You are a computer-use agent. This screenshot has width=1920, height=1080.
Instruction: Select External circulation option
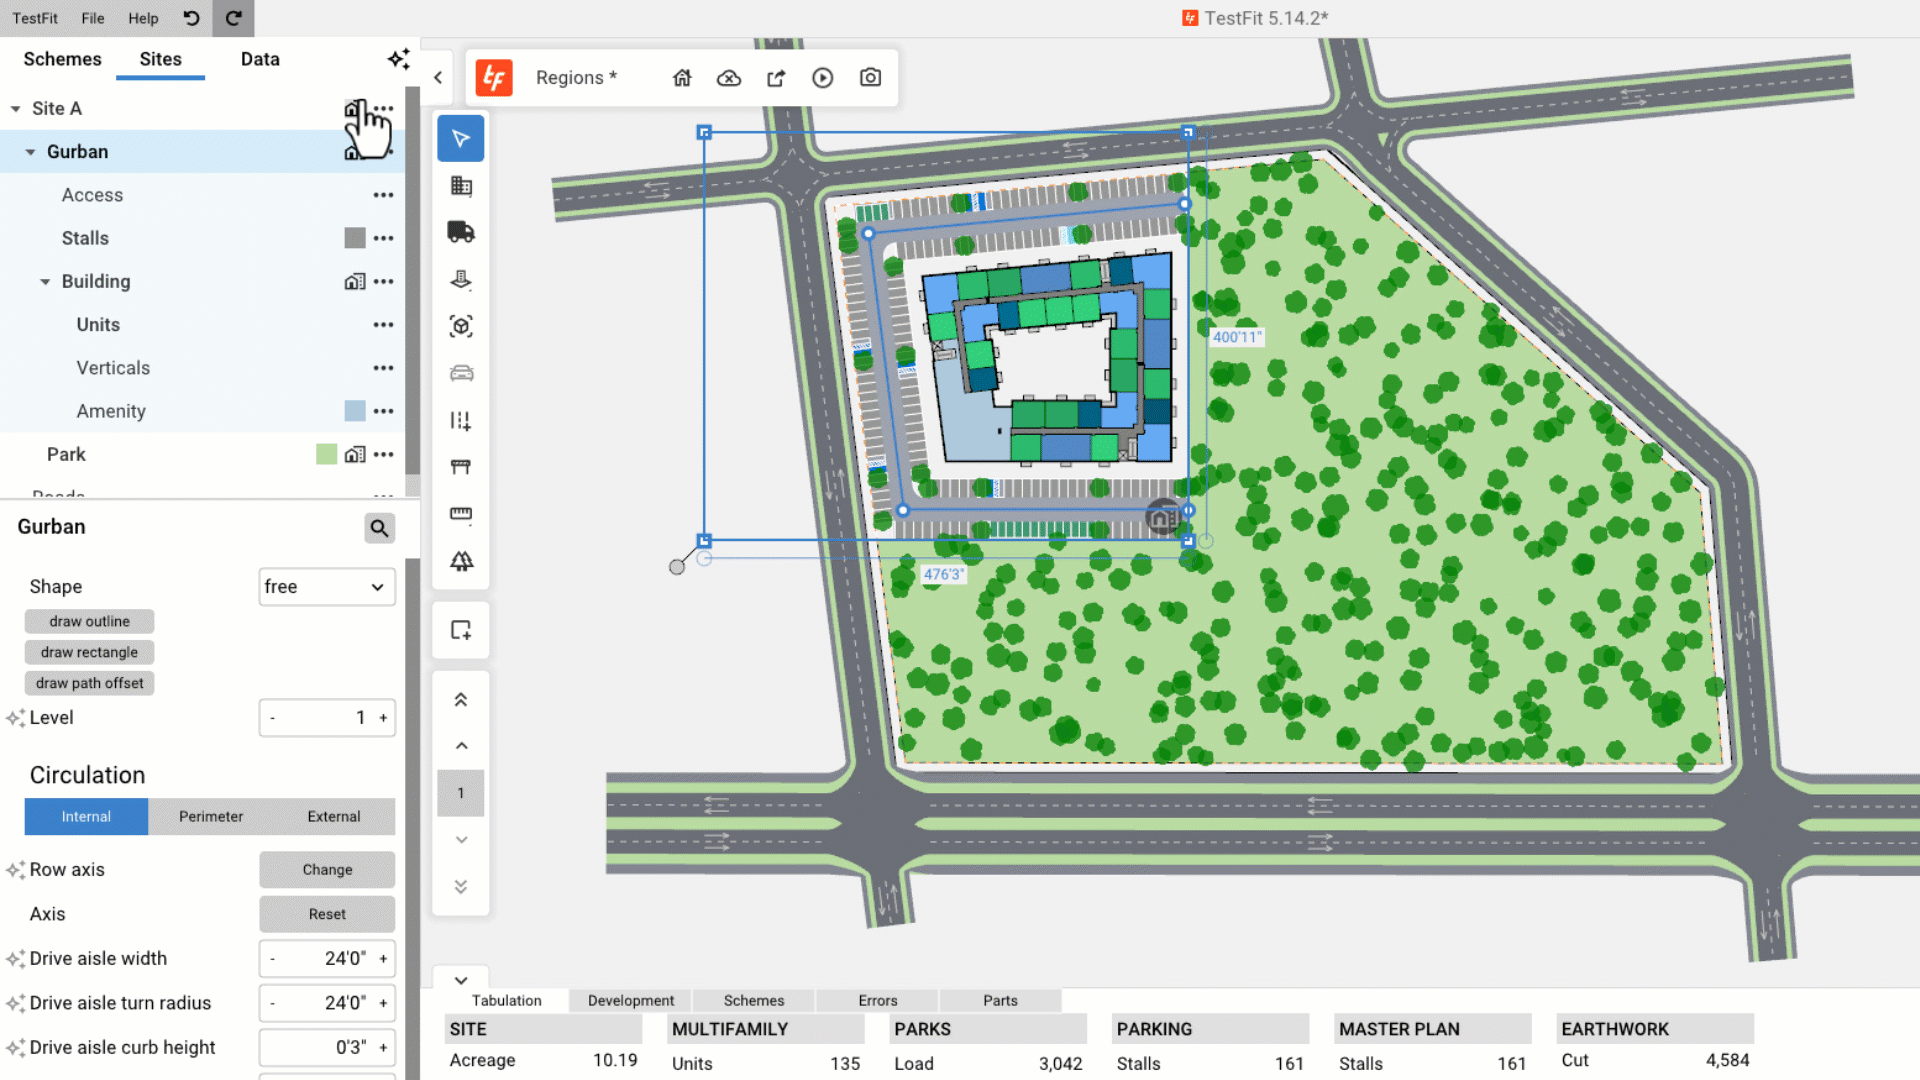point(333,816)
